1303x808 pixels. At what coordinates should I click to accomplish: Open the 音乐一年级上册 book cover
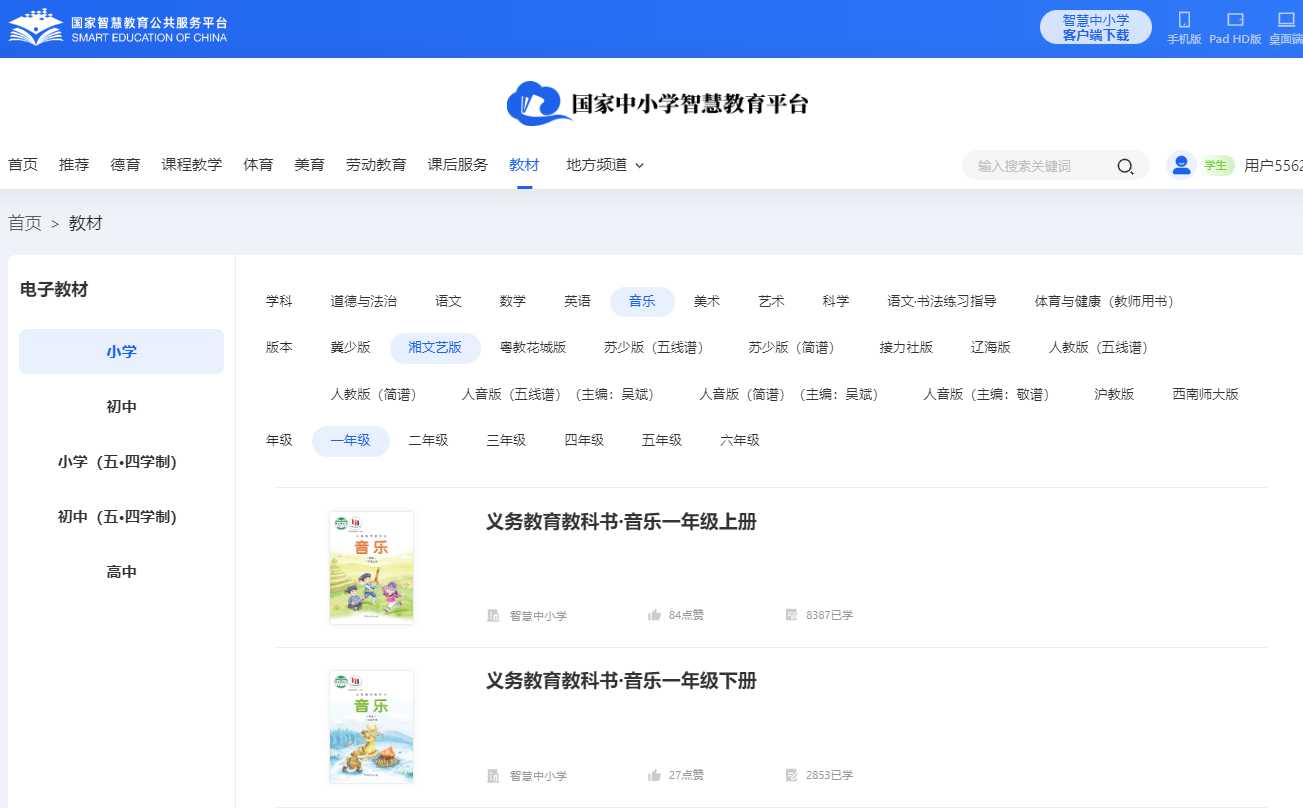coord(371,568)
